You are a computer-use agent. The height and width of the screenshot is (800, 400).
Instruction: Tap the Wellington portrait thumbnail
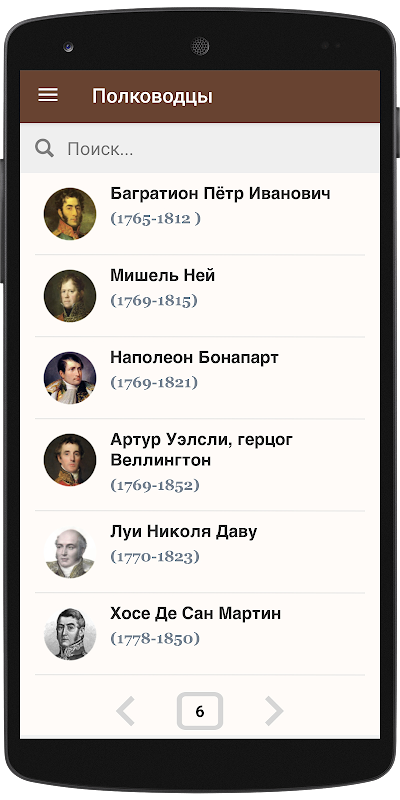coord(70,460)
